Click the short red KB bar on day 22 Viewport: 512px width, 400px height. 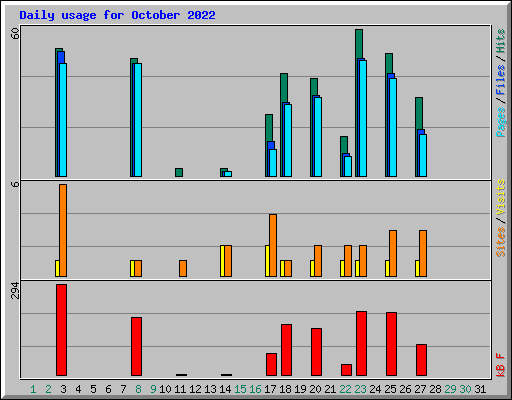coord(347,370)
